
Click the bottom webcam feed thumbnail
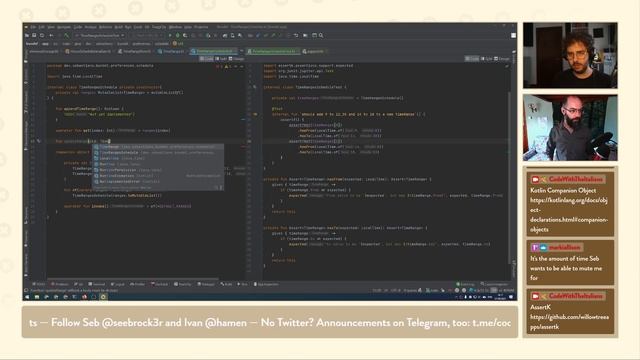pyautogui.click(x=570, y=128)
